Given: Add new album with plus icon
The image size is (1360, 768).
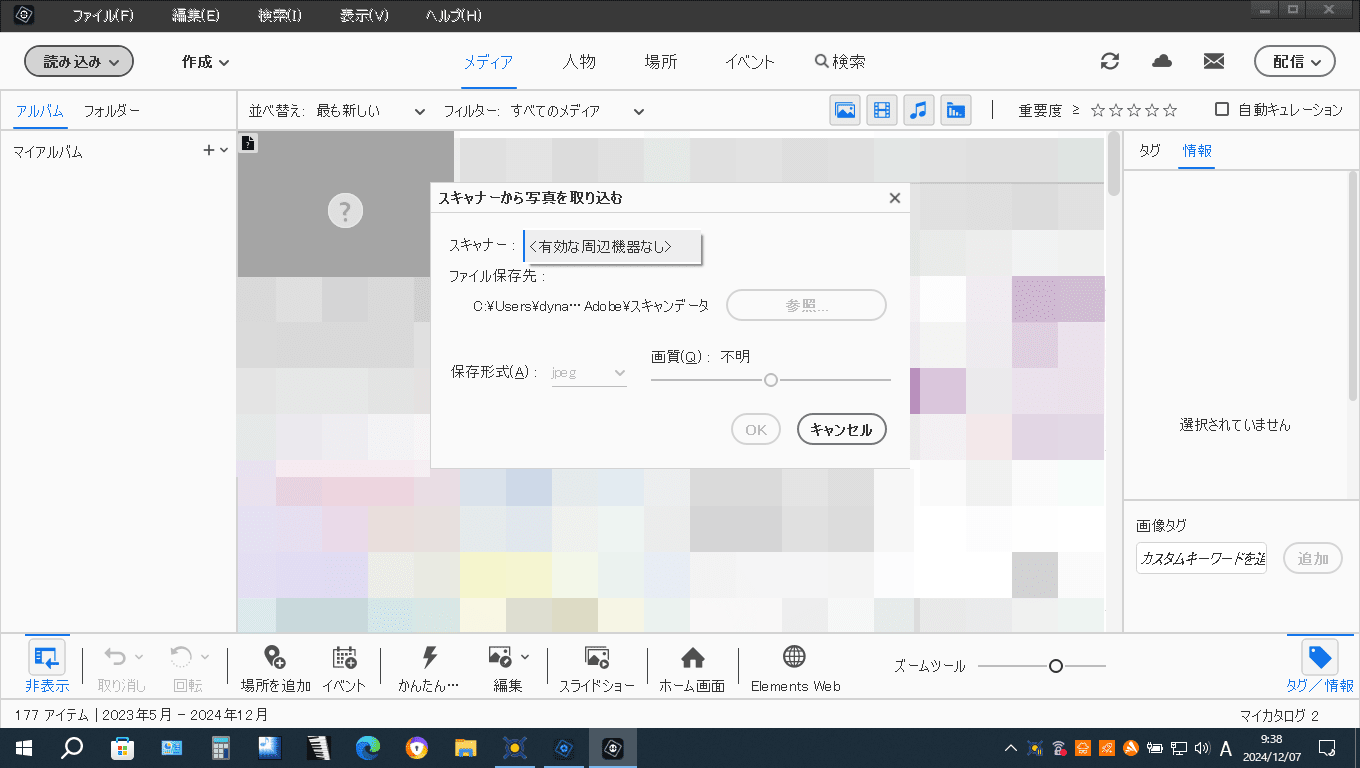Looking at the screenshot, I should (x=209, y=151).
